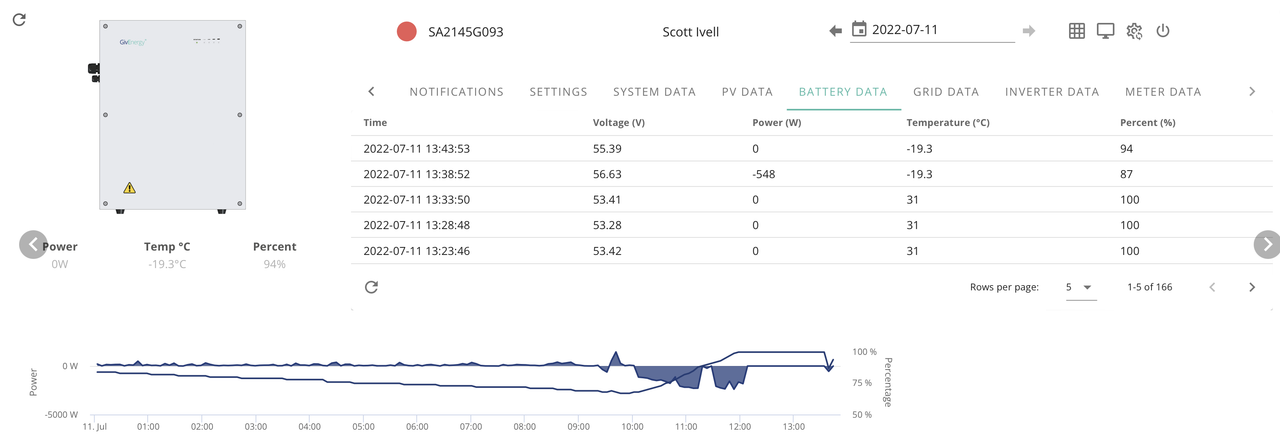Click the Temperature (°C) column header
Image resolution: width=1280 pixels, height=443 pixels.
point(947,123)
